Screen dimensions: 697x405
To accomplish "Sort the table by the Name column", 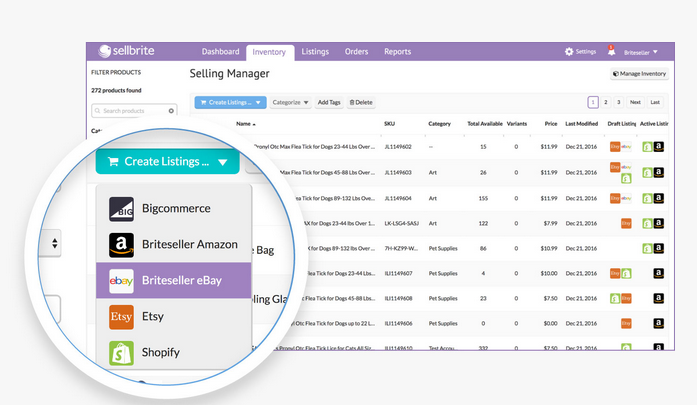I will (245, 124).
